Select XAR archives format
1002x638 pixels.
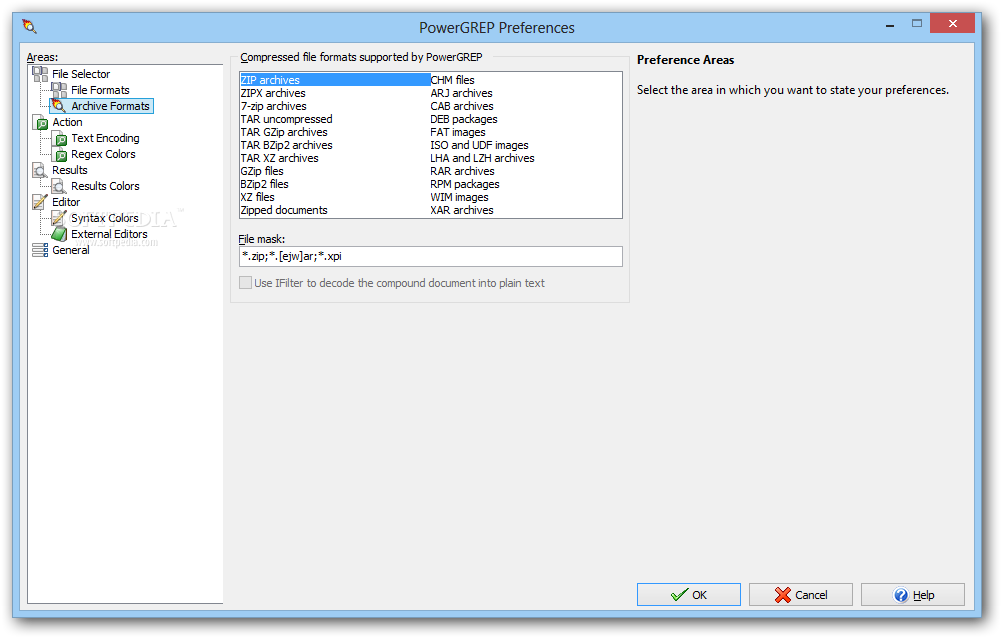[x=462, y=210]
